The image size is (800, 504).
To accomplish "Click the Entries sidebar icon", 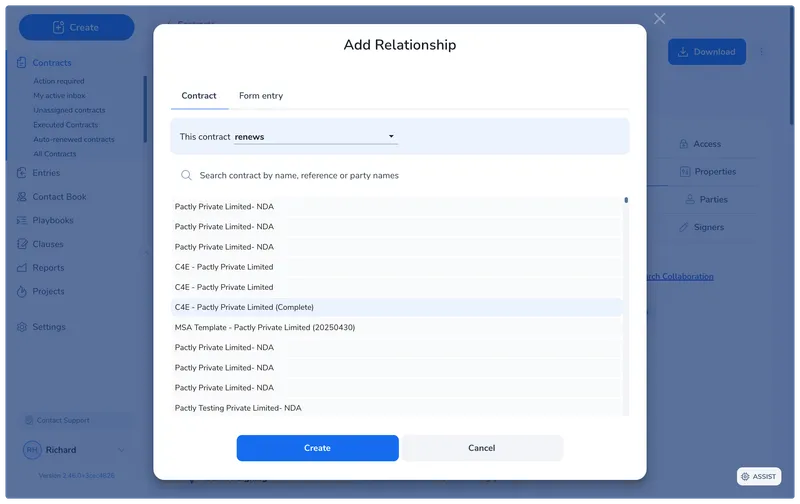I will coord(21,173).
